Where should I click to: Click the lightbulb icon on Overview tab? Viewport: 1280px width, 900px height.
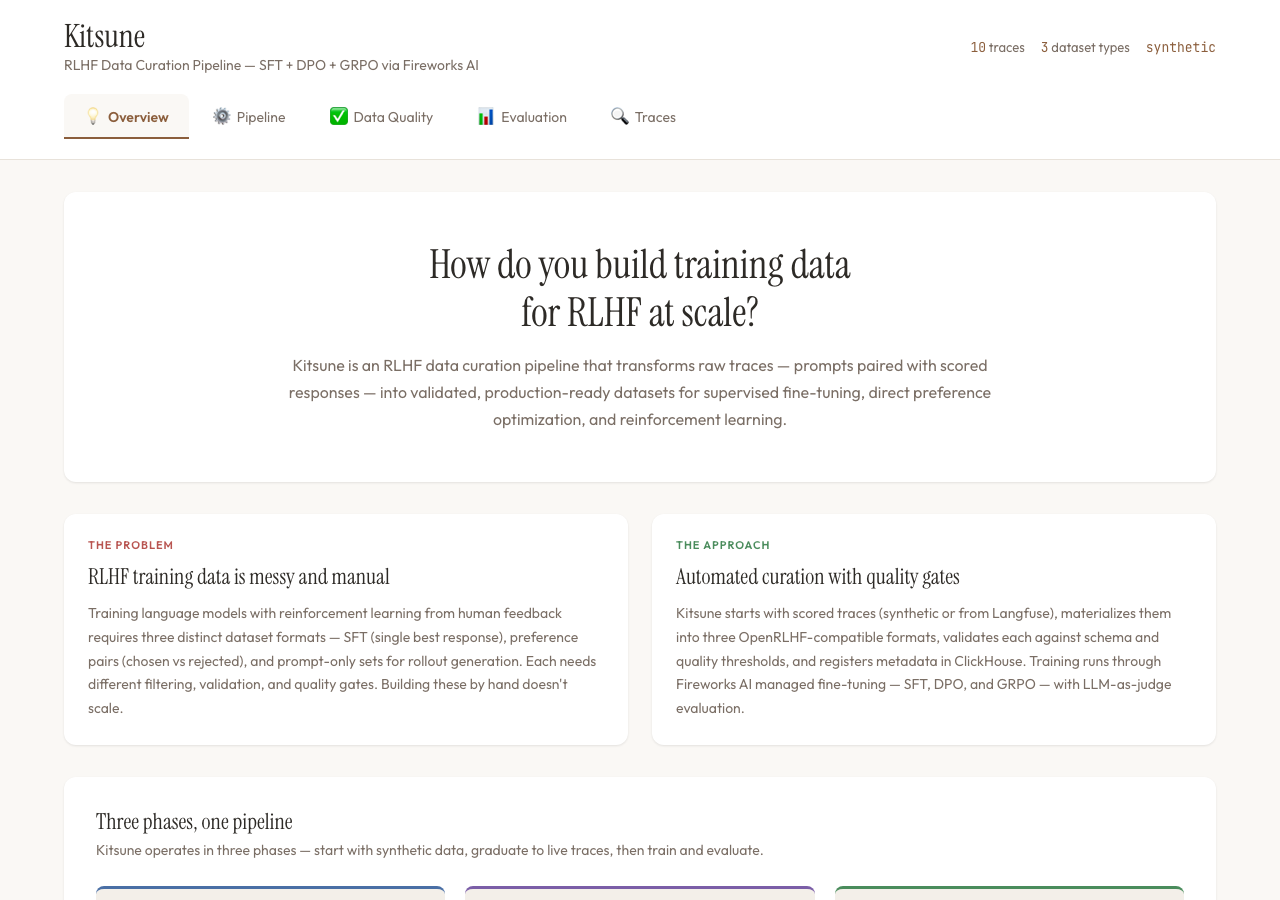click(x=93, y=117)
